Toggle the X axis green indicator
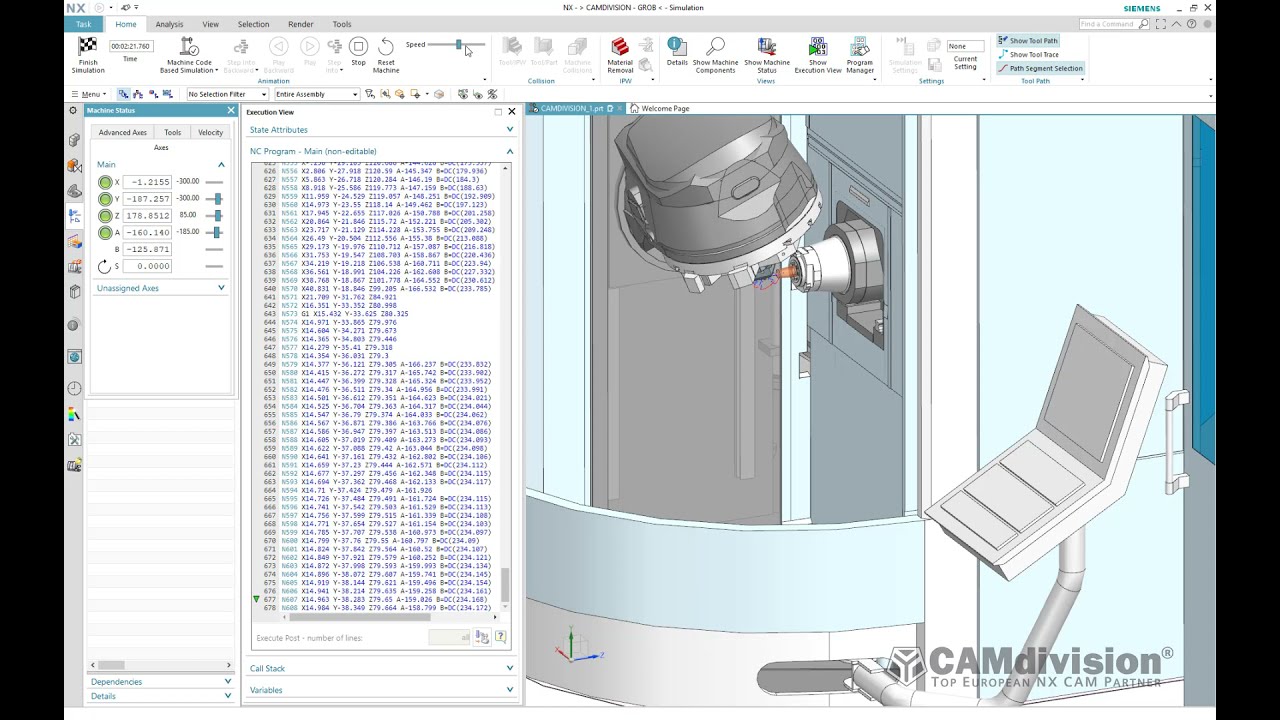Viewport: 1280px width, 720px height. [x=105, y=182]
